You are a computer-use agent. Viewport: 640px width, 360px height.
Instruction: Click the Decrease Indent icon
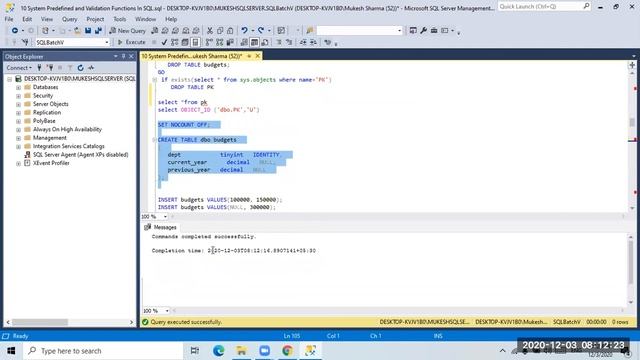[303, 42]
